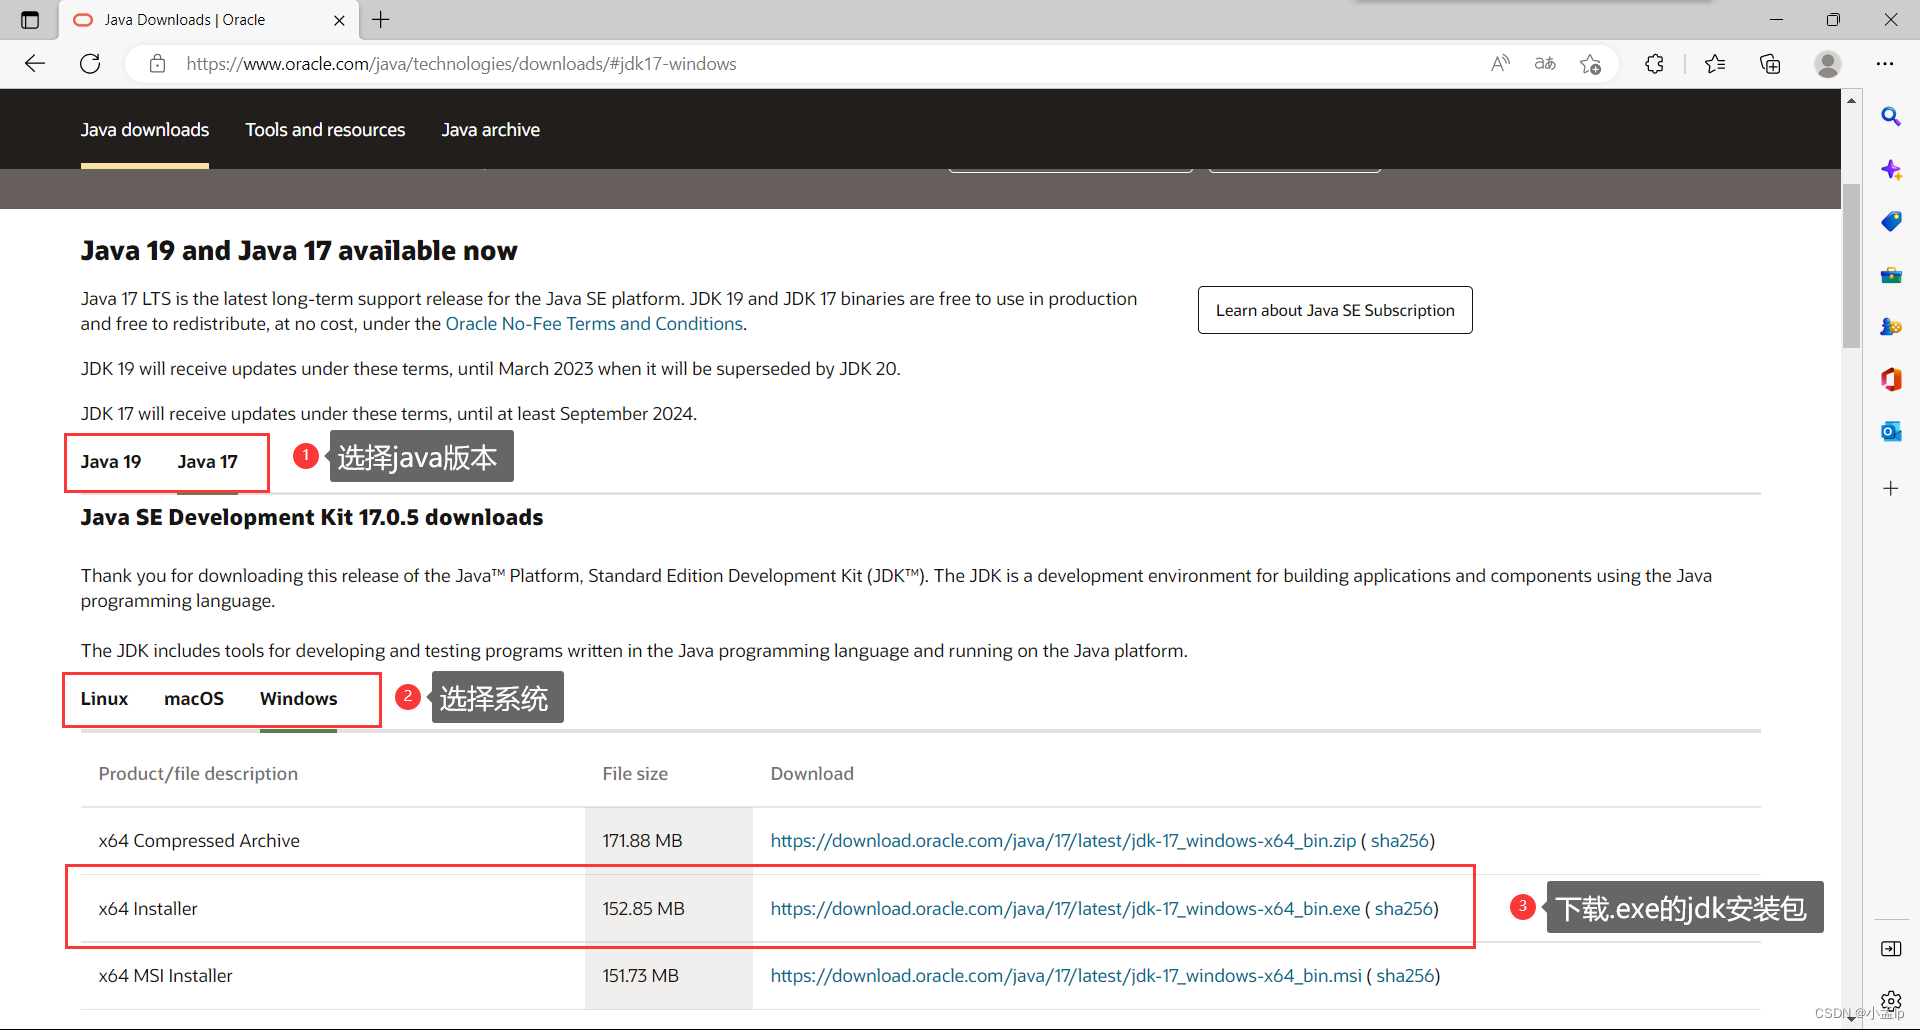The width and height of the screenshot is (1920, 1030).
Task: Reload the page with refresh icon
Action: pyautogui.click(x=90, y=64)
